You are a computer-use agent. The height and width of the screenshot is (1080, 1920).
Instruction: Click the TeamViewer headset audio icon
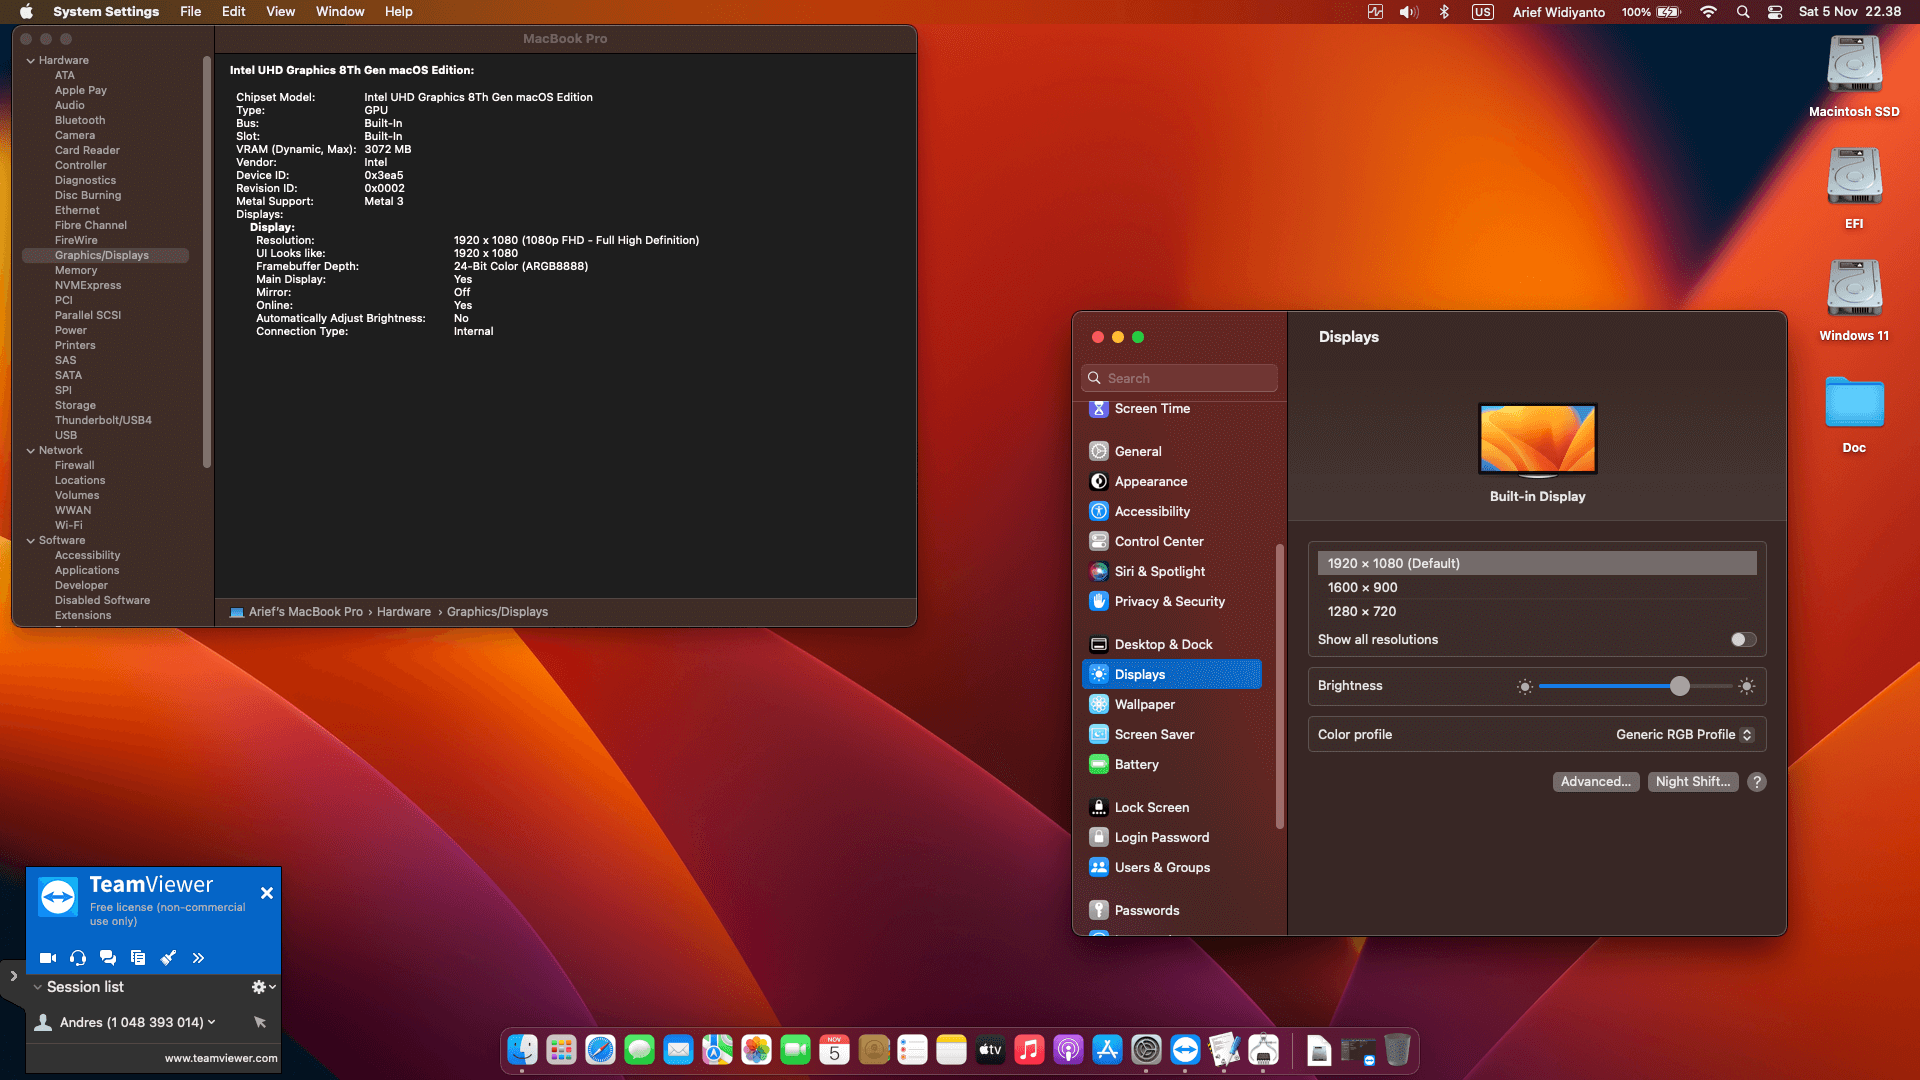coord(78,958)
